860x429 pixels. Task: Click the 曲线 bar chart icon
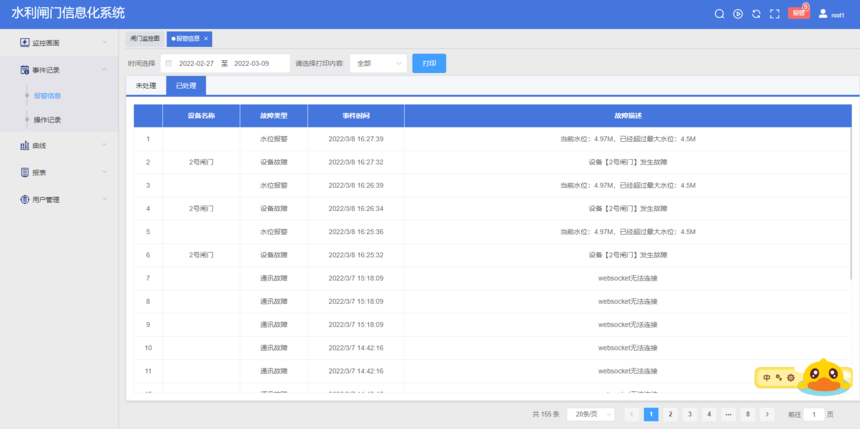[x=25, y=145]
